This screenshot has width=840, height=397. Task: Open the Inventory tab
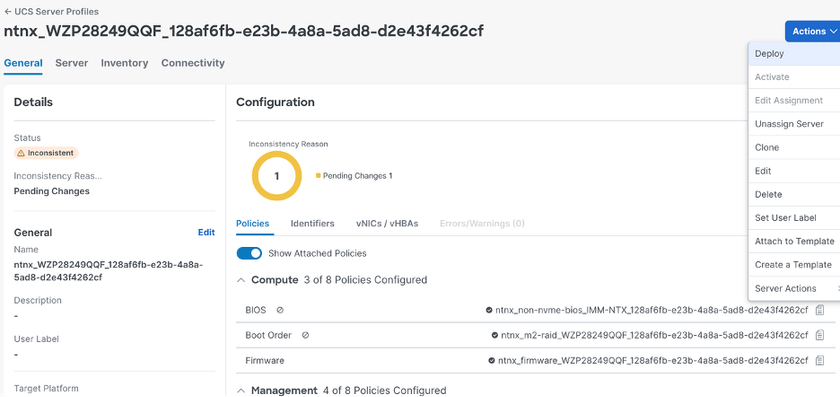coord(124,63)
